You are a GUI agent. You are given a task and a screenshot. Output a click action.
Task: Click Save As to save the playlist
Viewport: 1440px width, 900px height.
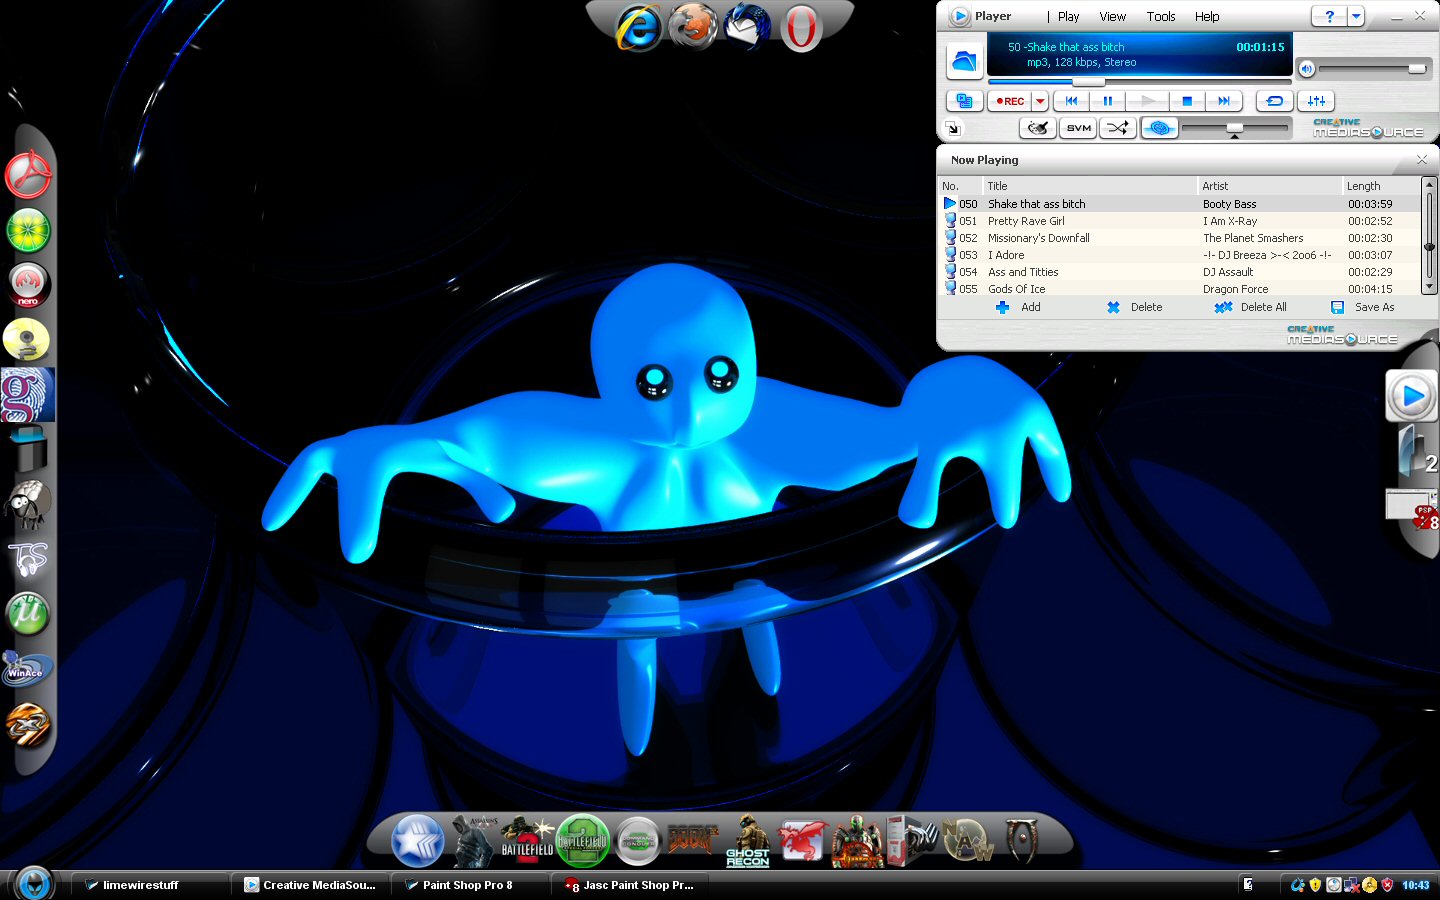pyautogui.click(x=1362, y=307)
